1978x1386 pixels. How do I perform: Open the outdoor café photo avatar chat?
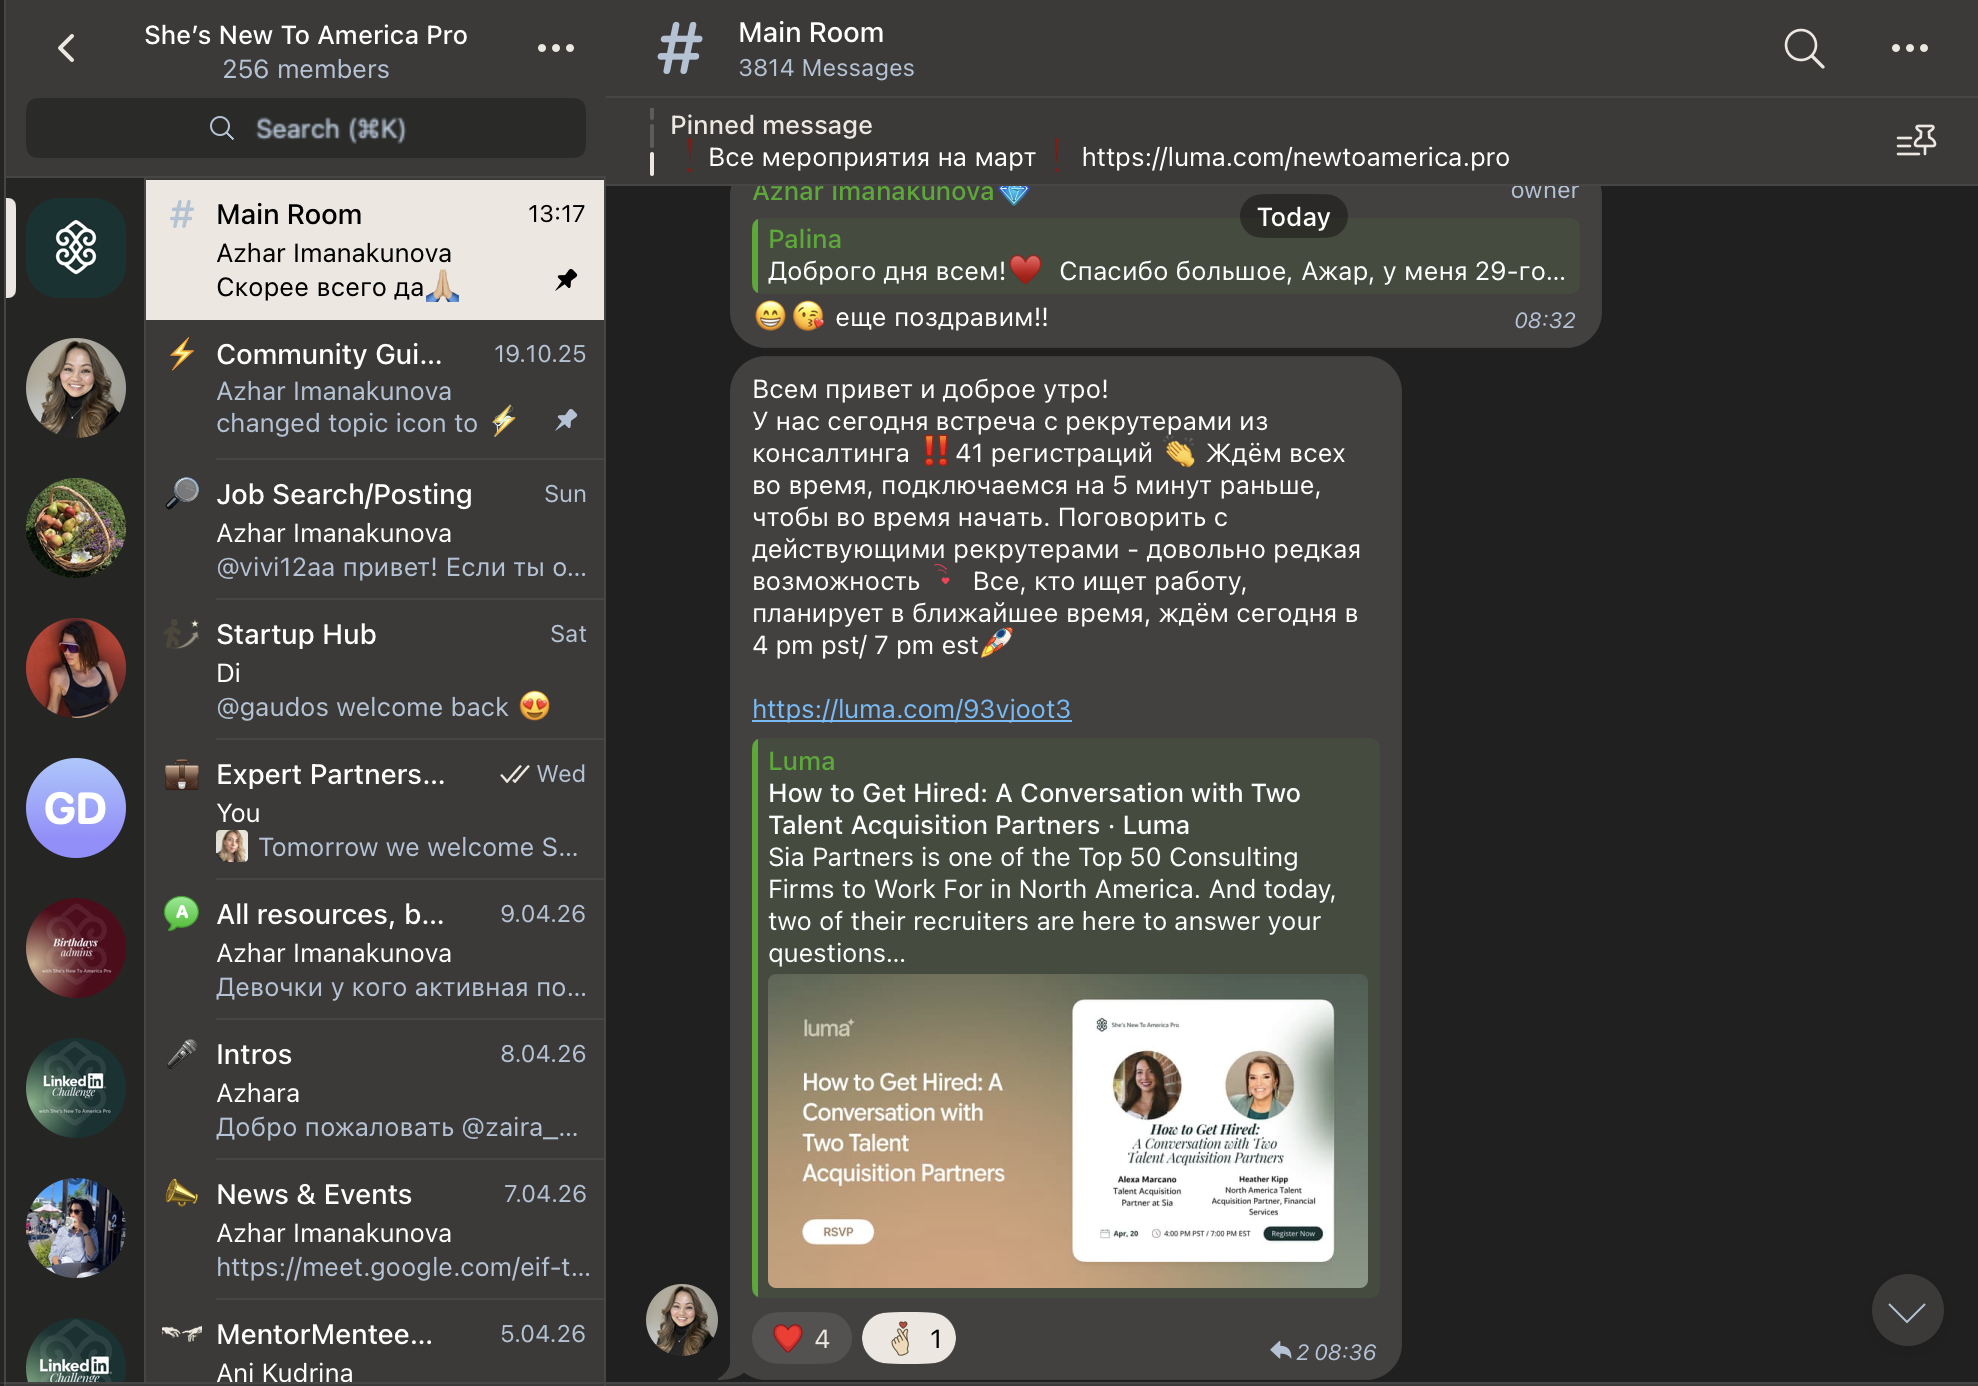point(76,1228)
